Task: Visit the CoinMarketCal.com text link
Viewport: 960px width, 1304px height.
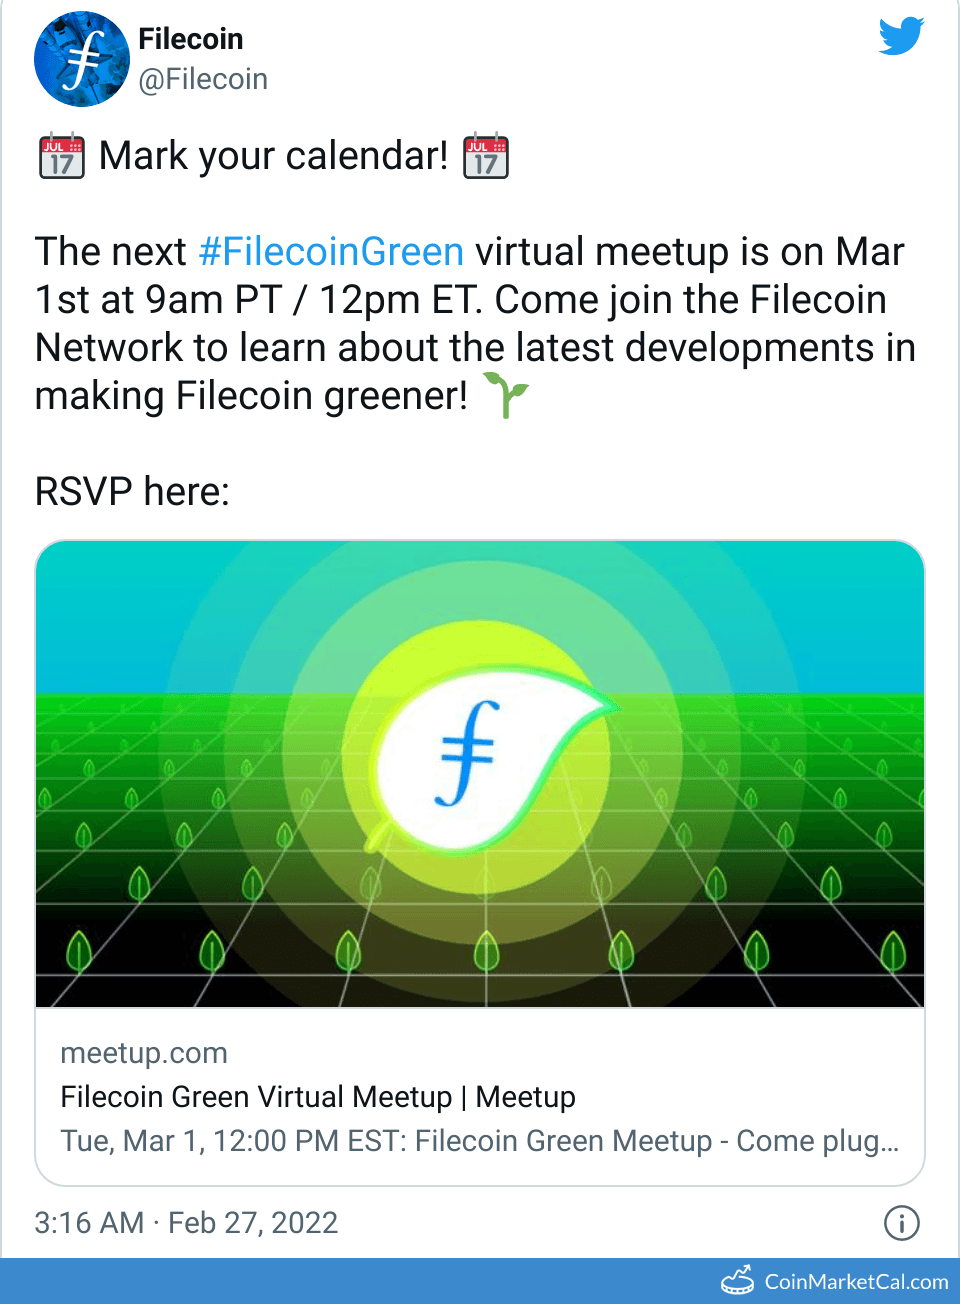Action: point(856,1282)
